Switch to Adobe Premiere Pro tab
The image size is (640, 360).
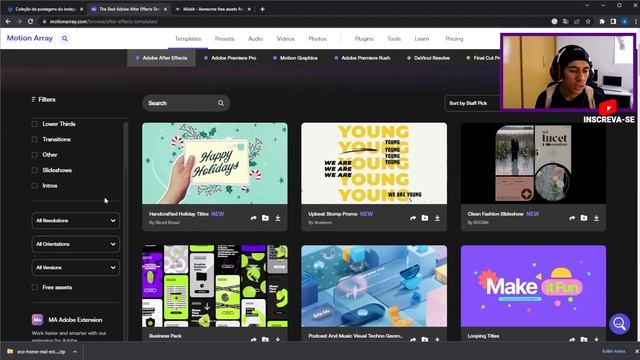pos(230,58)
